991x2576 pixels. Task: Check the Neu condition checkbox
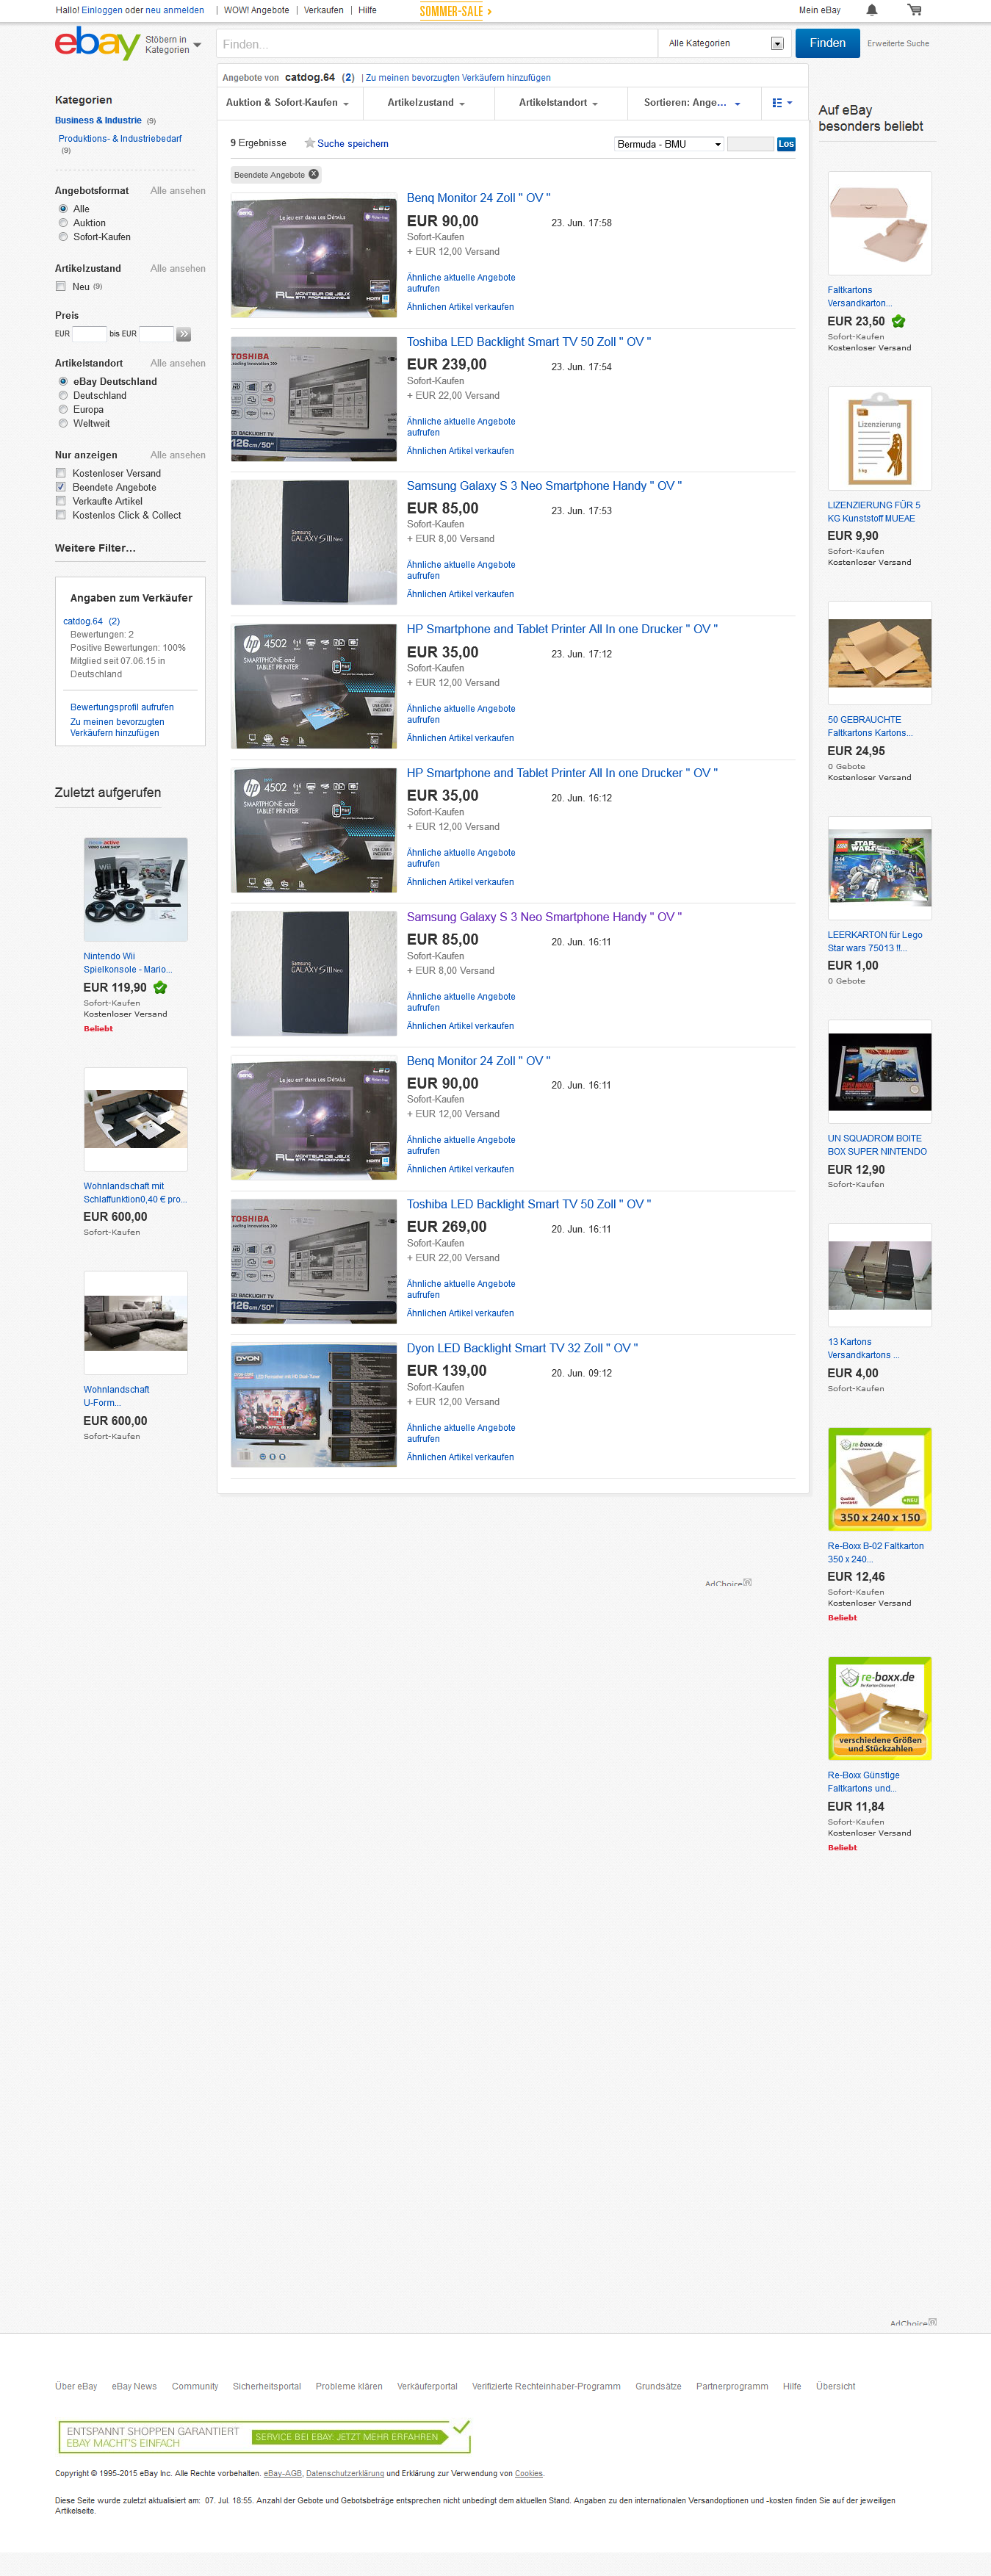tap(61, 286)
